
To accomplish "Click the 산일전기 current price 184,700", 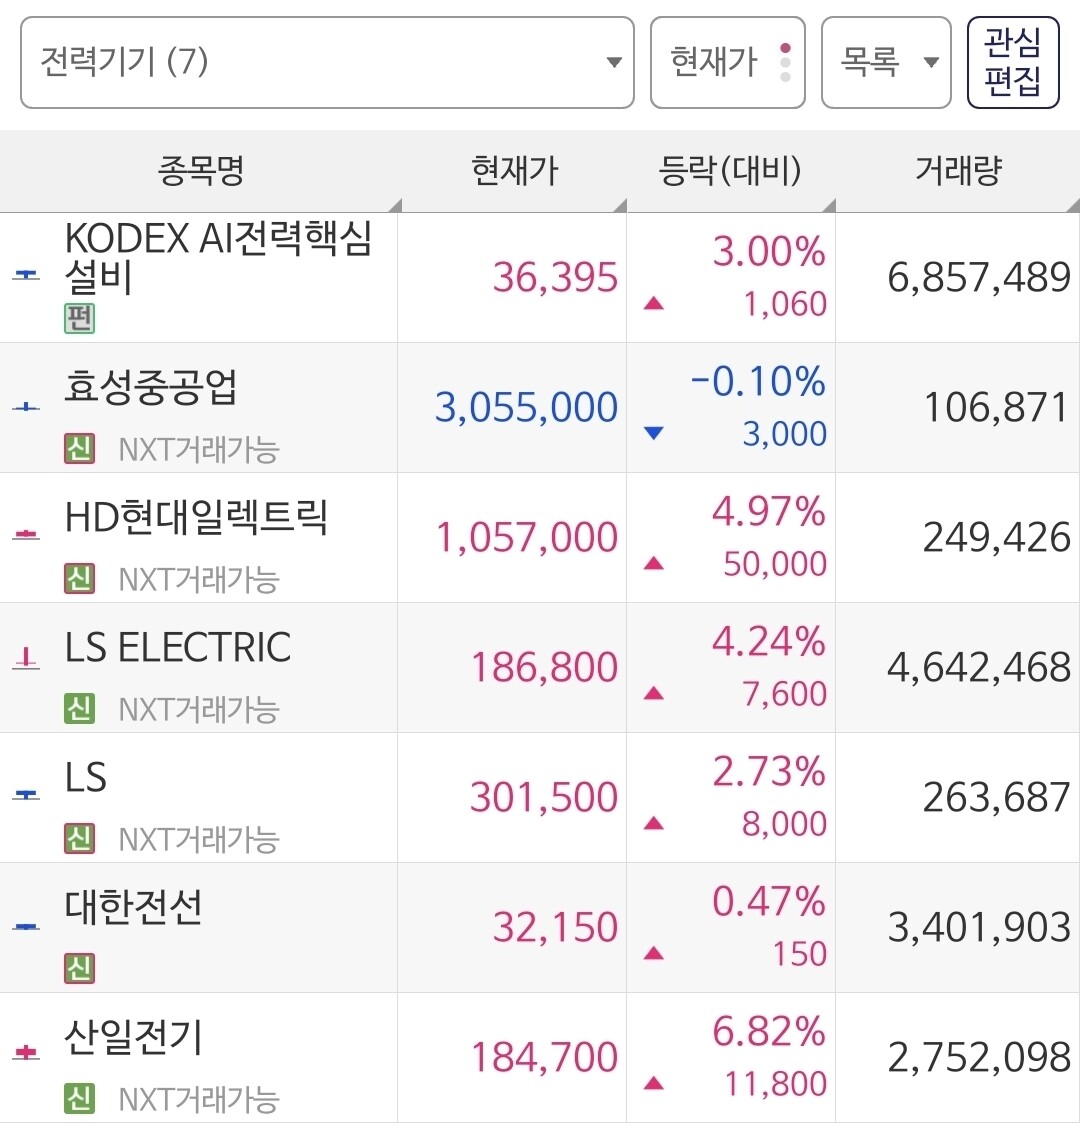I will pyautogui.click(x=544, y=1057).
